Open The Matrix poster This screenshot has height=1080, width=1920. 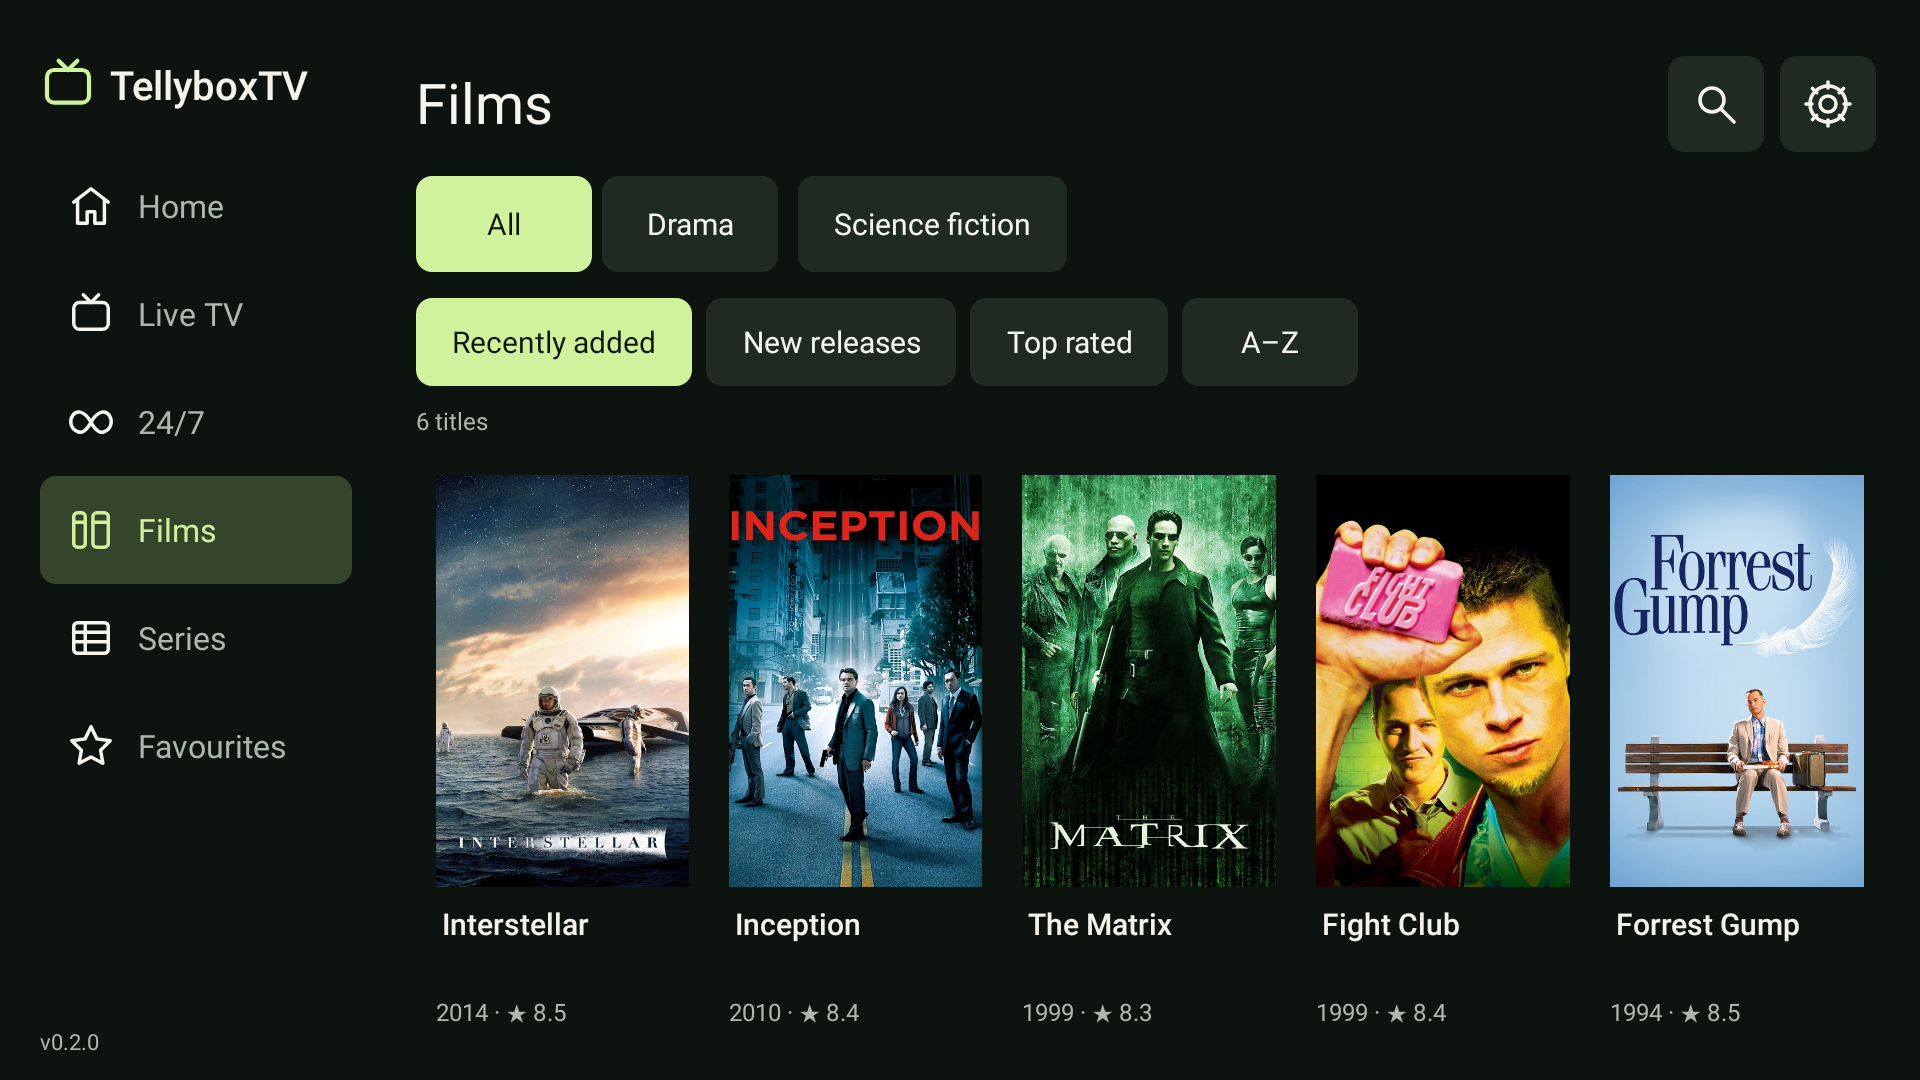1149,681
